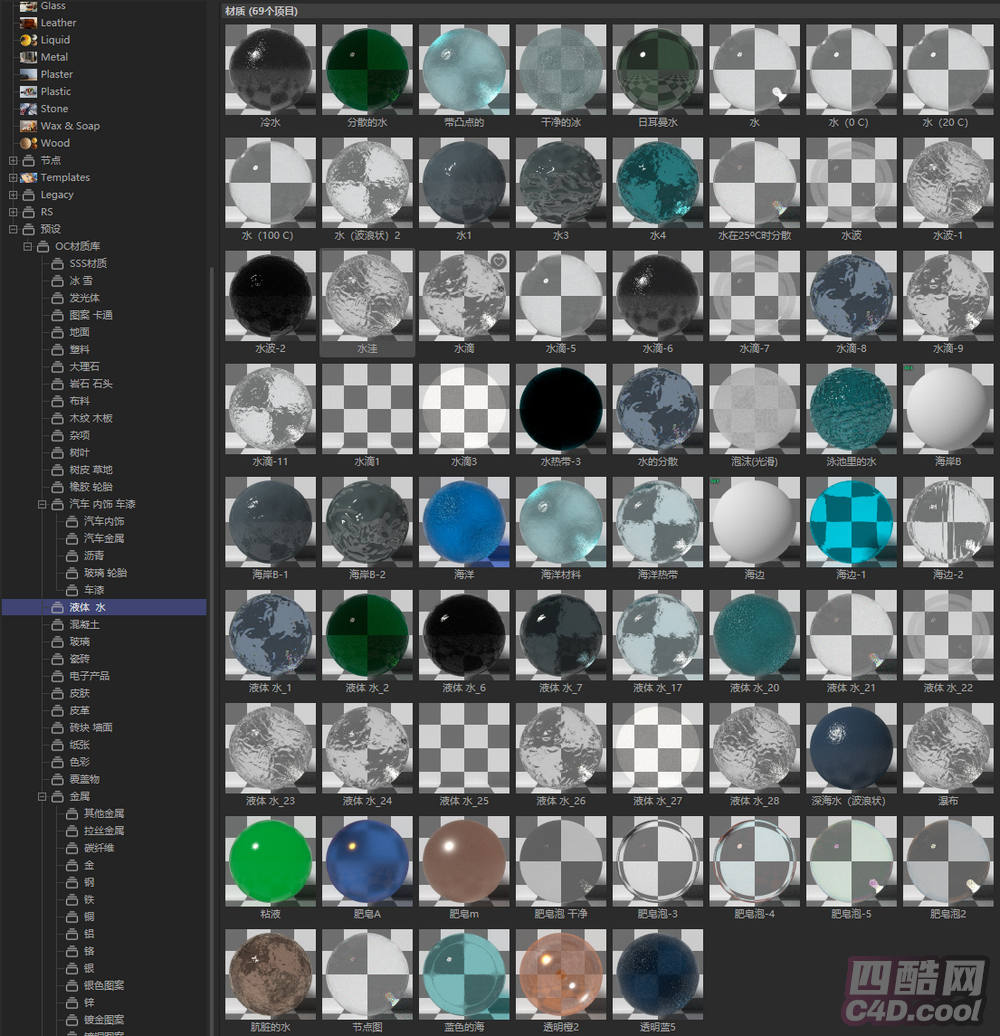Click the Leather category icon
Screen dimensions: 1000x1036
pos(28,22)
